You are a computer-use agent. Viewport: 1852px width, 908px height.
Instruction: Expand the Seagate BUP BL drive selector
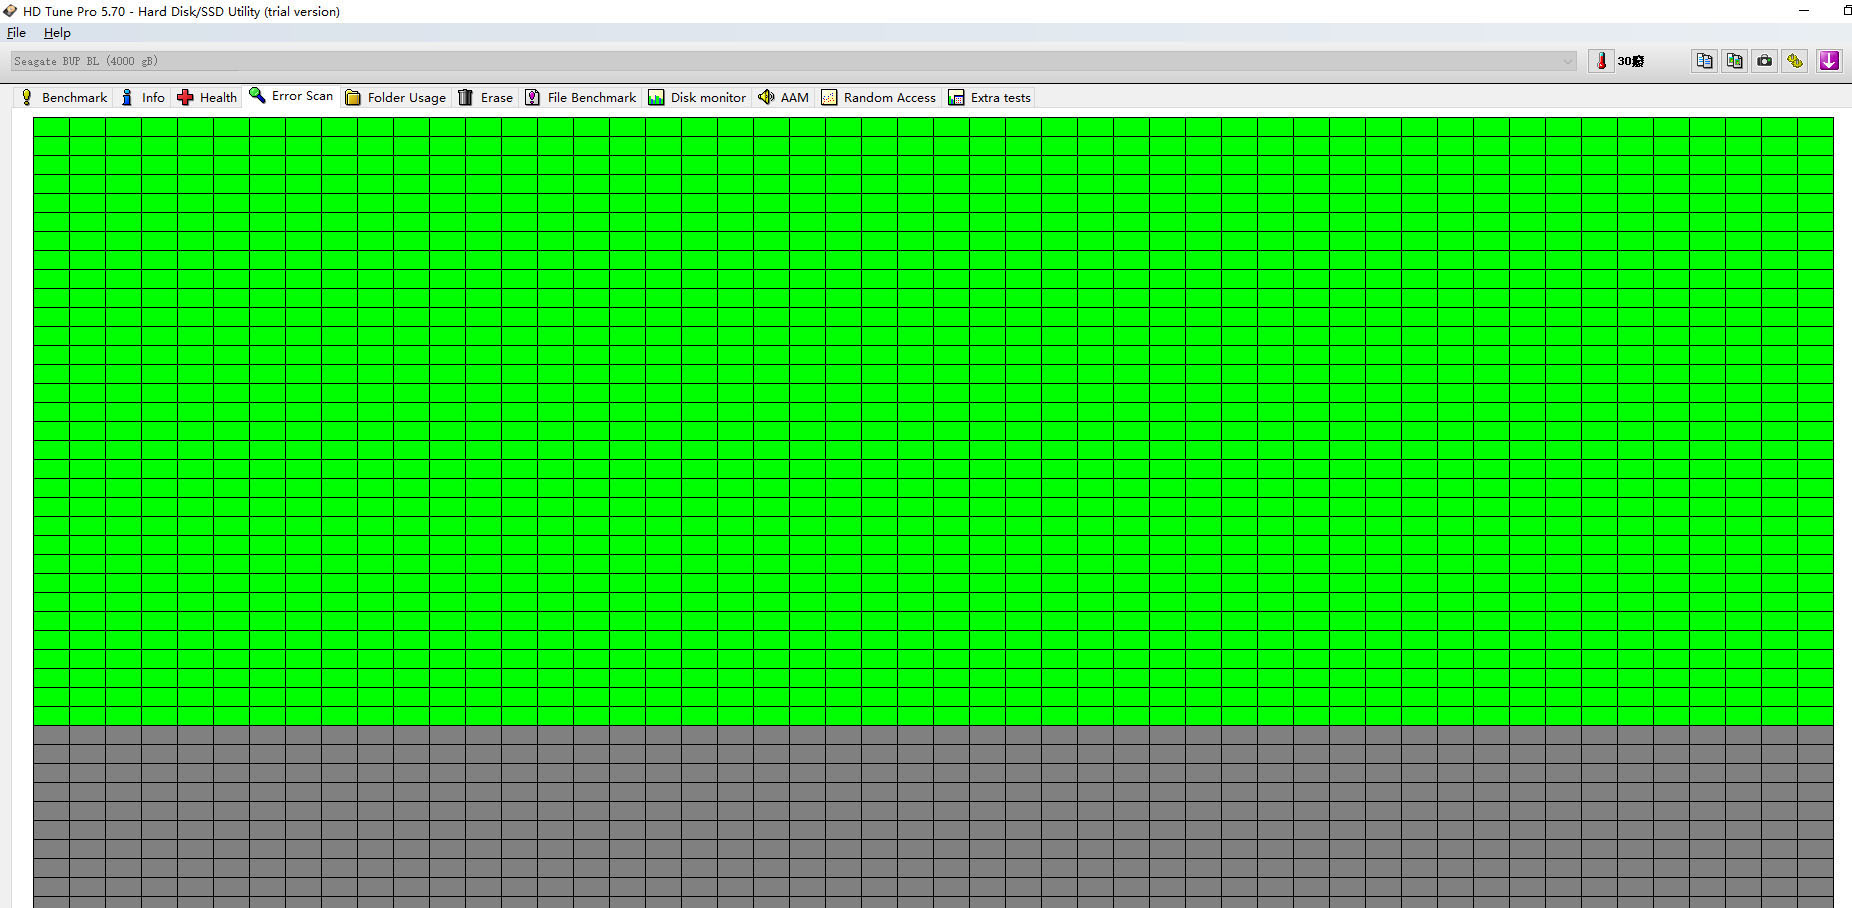(794, 61)
